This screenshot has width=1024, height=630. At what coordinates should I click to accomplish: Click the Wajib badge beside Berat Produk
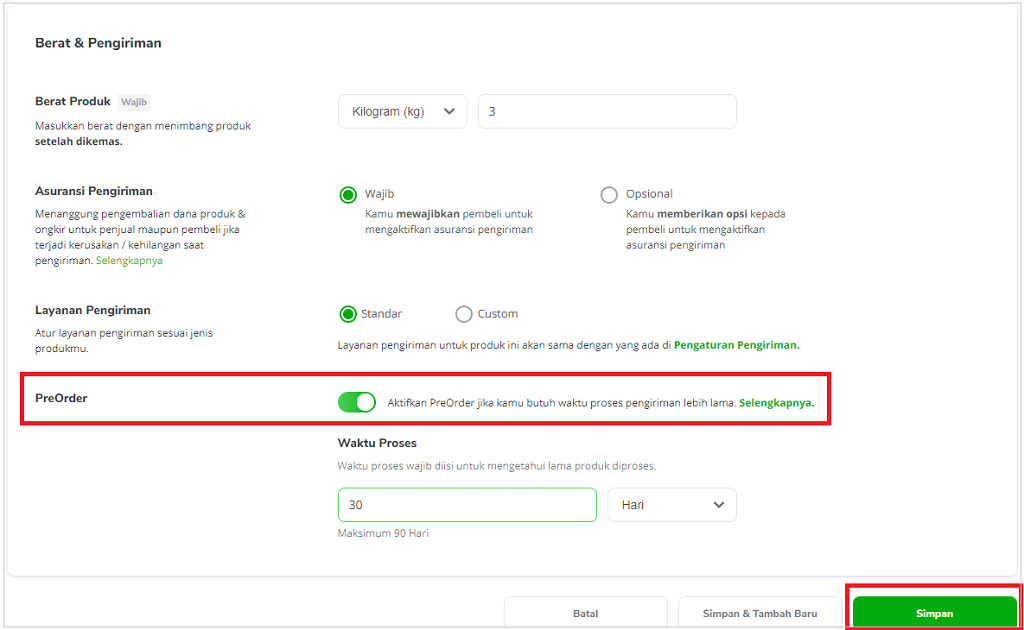click(x=134, y=102)
